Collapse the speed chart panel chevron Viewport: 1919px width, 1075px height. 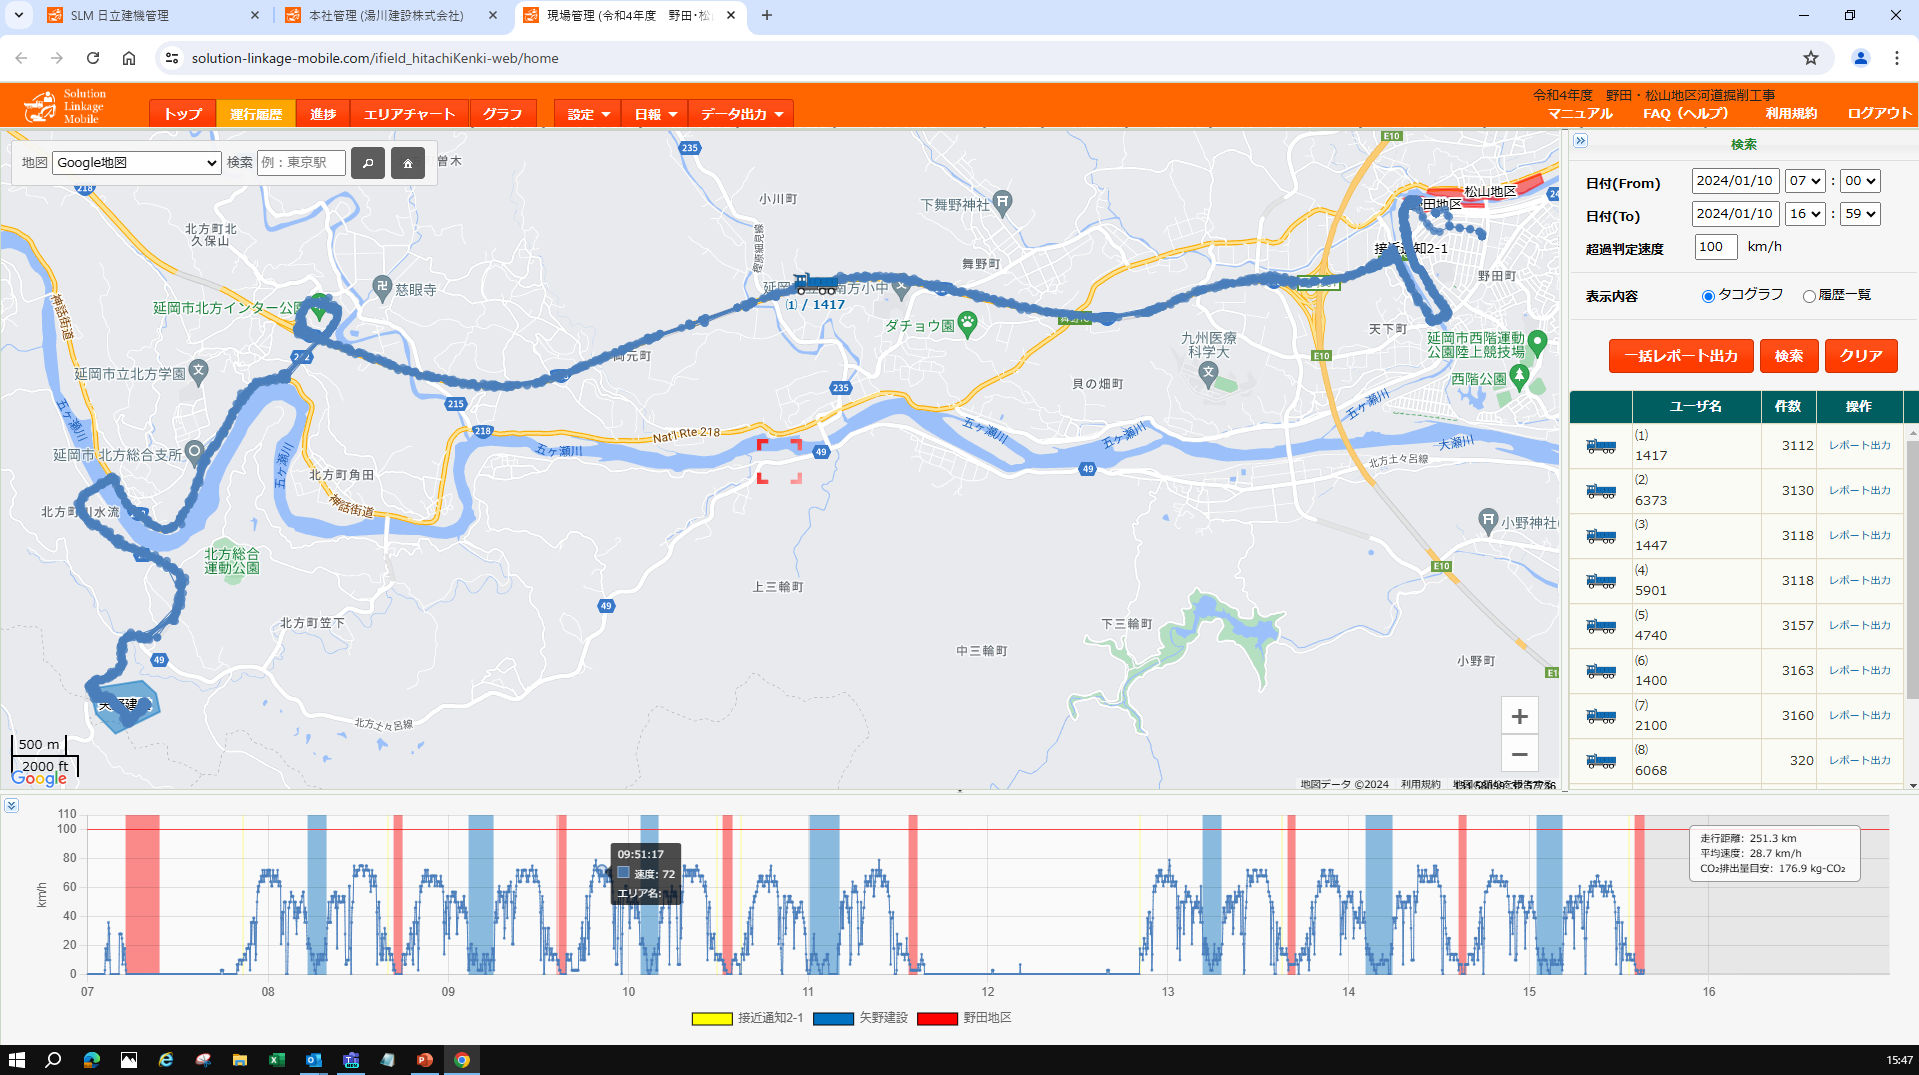(10, 805)
